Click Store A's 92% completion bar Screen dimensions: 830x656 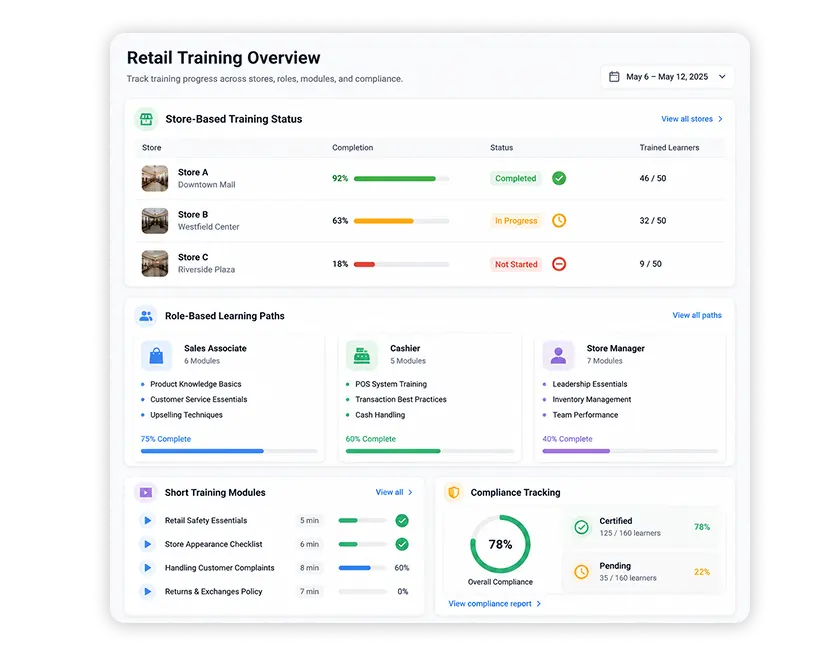click(401, 179)
